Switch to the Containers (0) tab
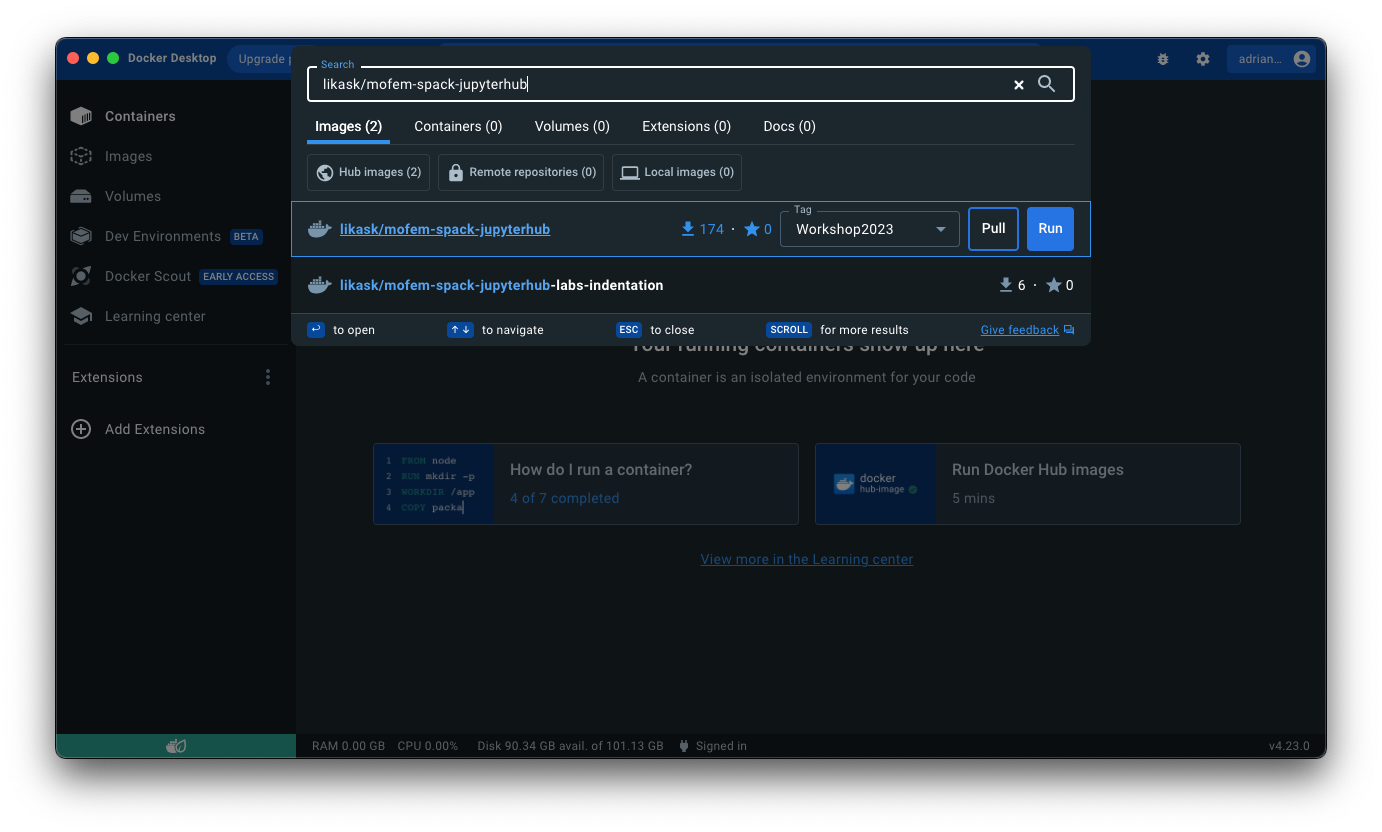1382x832 pixels. pyautogui.click(x=458, y=126)
